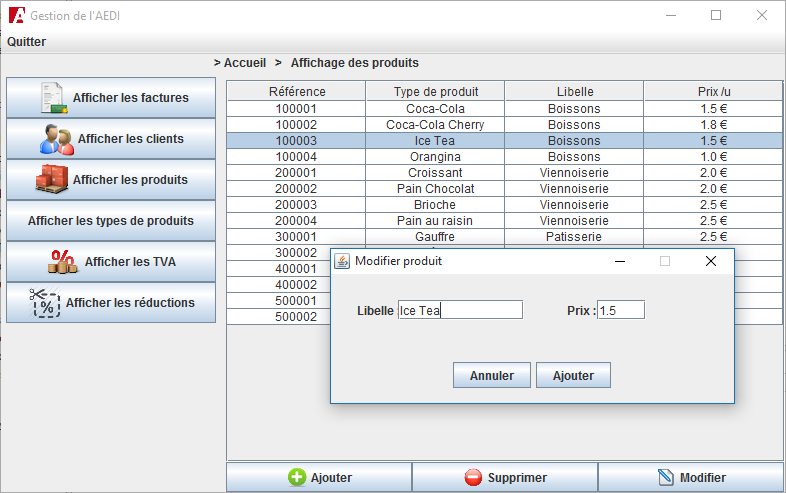786x493 pixels.
Task: Click the scissors coupon icon for réductions
Action: coord(45,302)
